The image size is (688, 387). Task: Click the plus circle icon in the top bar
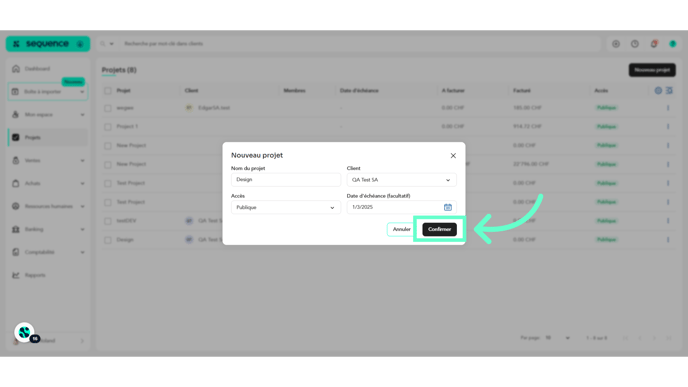[616, 44]
